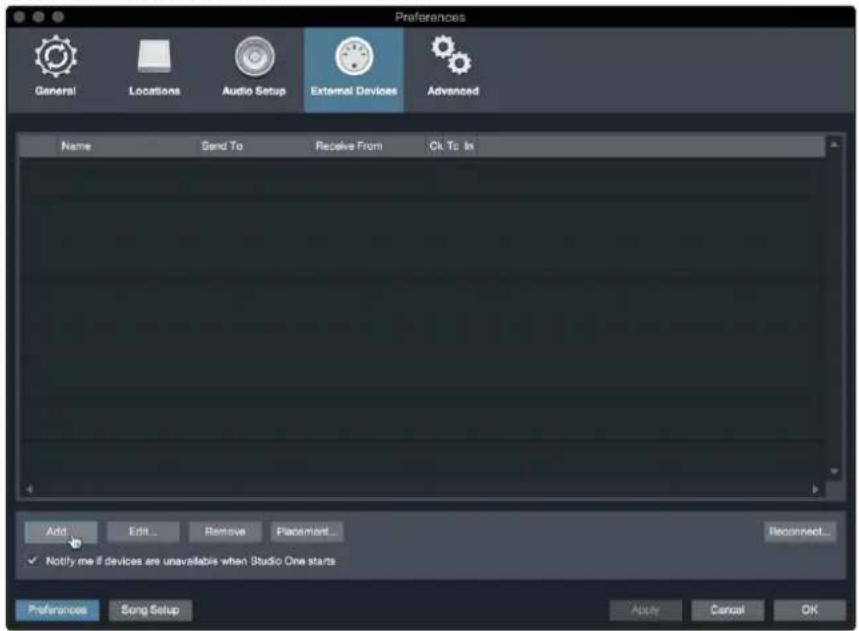Open the Placement dialog
The image size is (859, 631).
pos(307,531)
